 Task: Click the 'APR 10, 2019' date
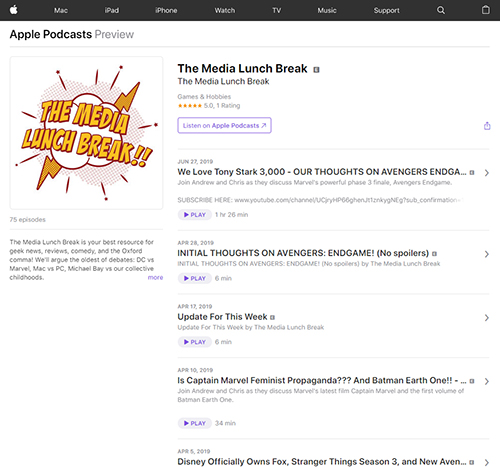195,370
